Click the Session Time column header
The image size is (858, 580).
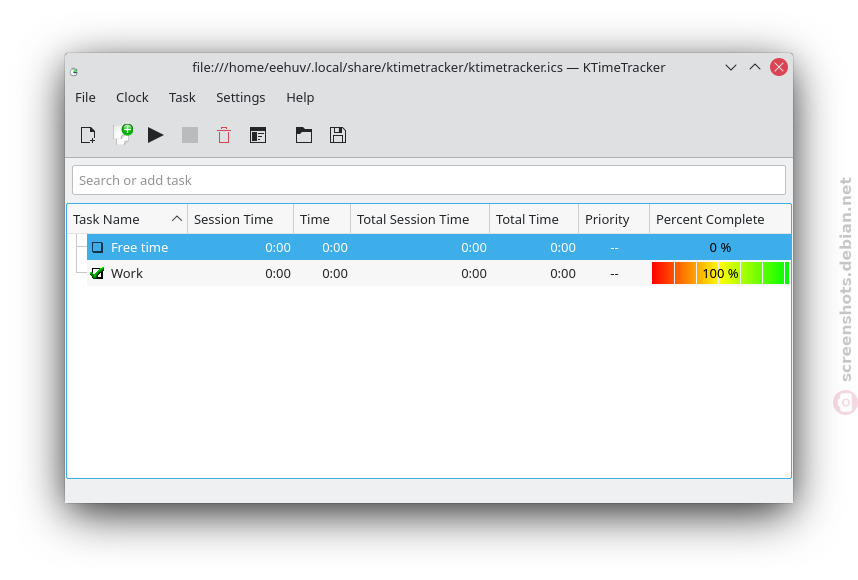tap(240, 219)
